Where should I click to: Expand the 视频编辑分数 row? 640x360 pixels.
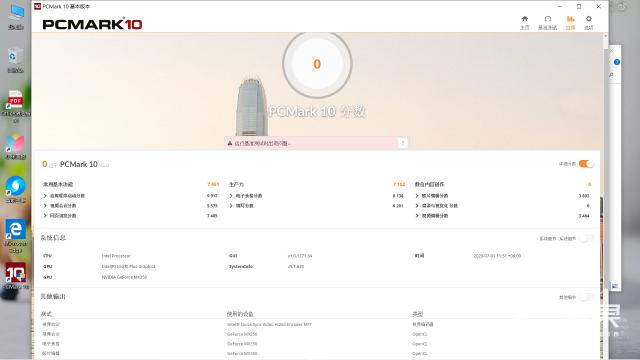click(432, 216)
